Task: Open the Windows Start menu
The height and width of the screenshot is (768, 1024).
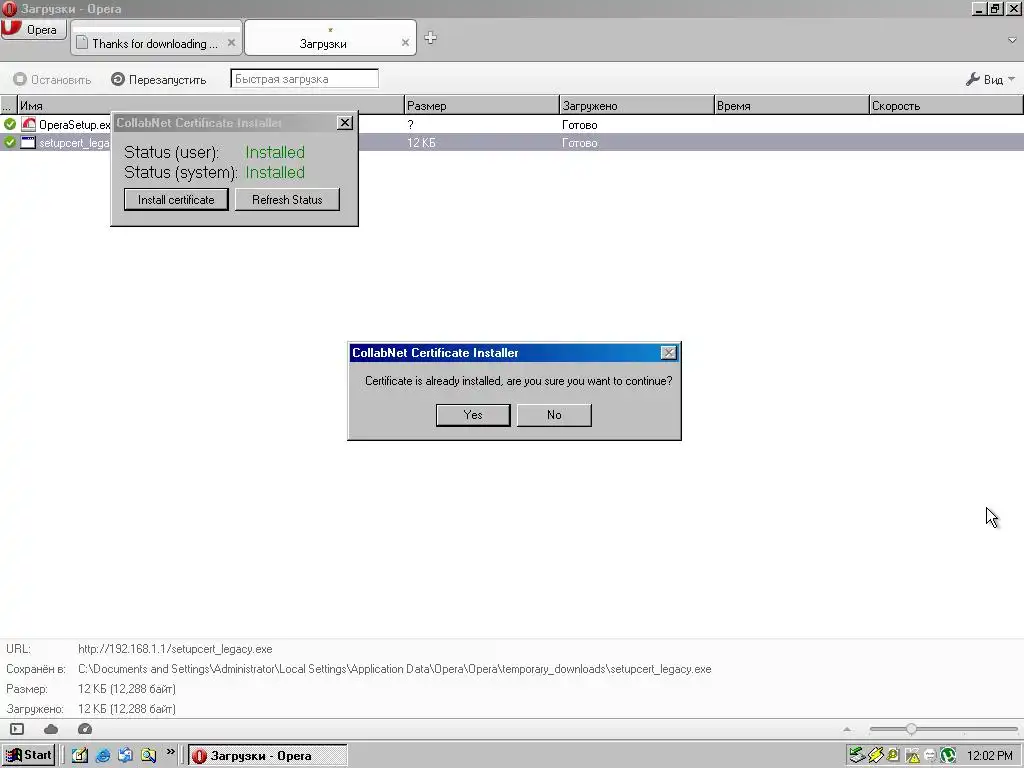Action: pos(28,756)
